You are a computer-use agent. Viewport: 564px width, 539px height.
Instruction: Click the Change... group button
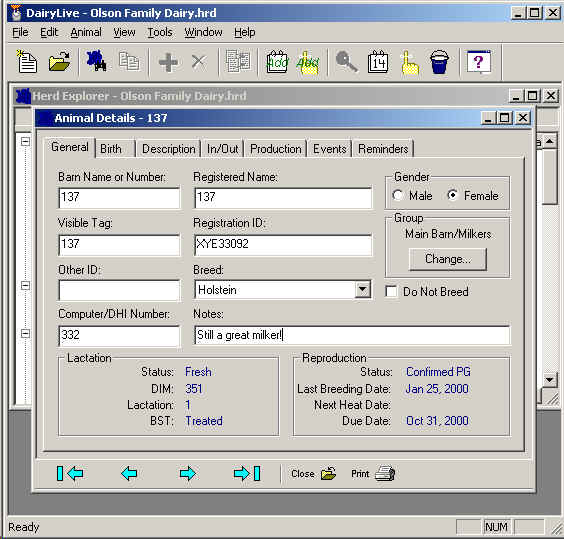tap(448, 259)
